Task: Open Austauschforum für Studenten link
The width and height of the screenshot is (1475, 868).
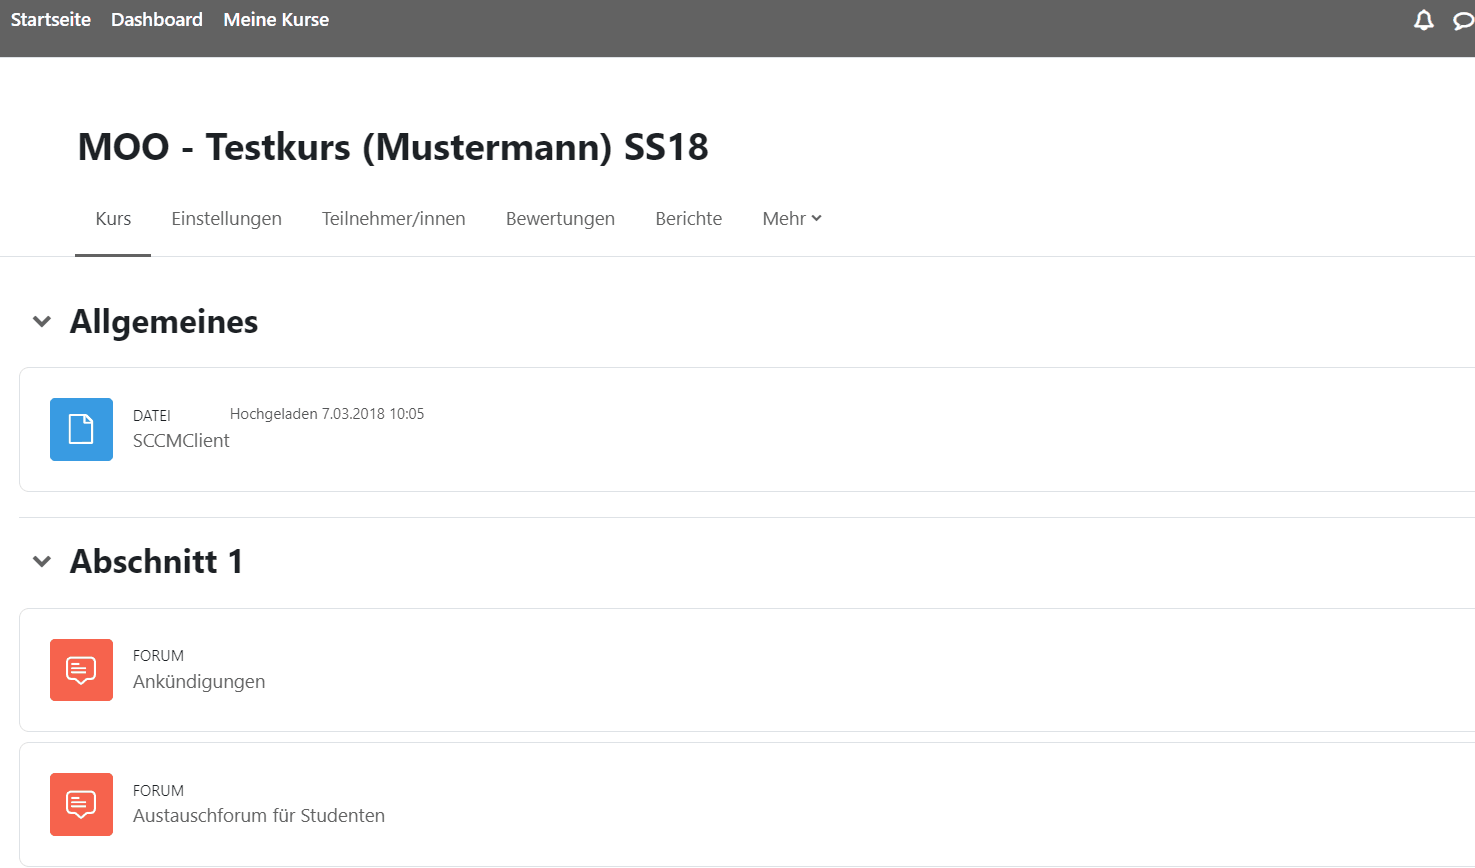Action: (x=259, y=816)
